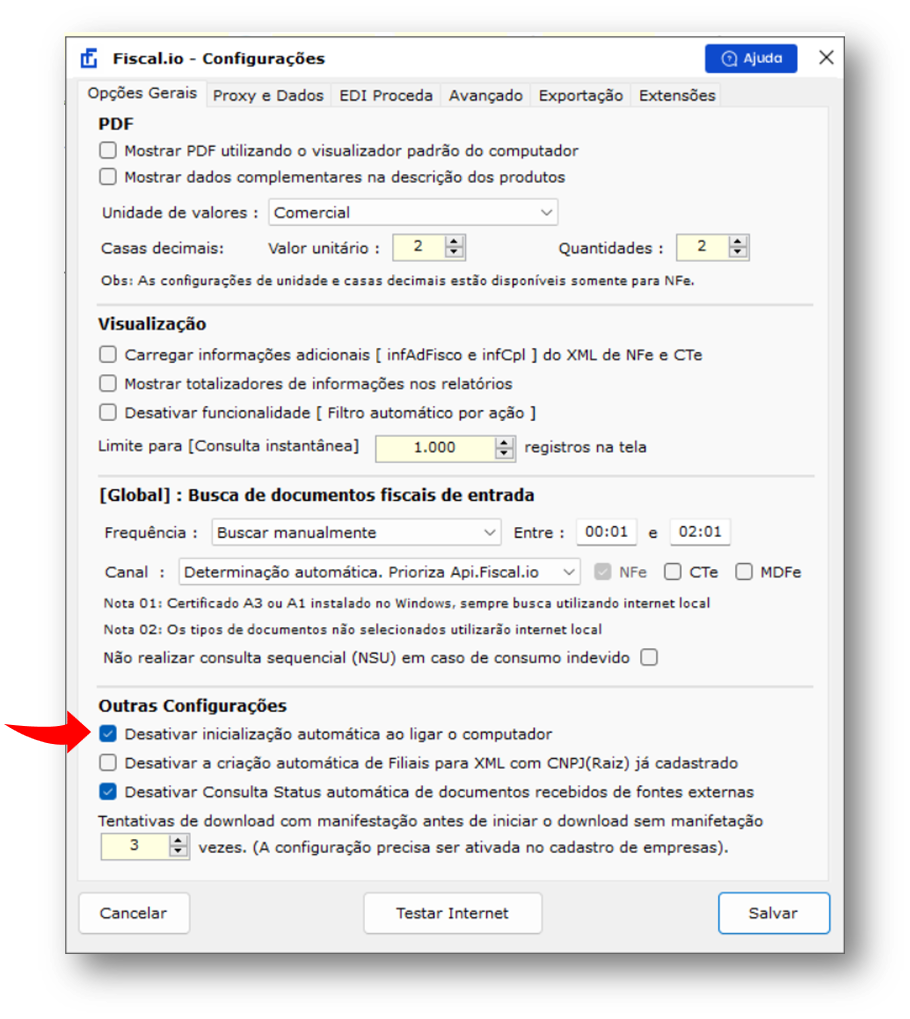
Task: Decrease Quantidades decimal places
Action: click(738, 253)
